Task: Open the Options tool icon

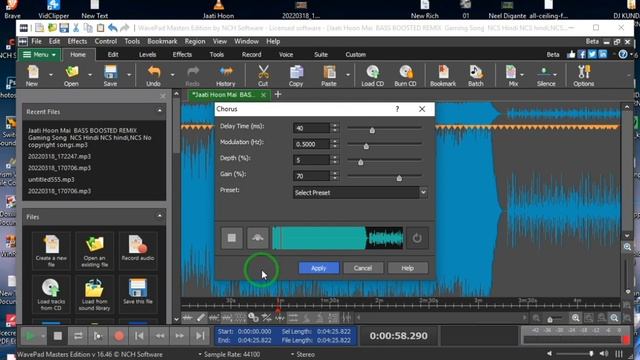Action: 584,76
